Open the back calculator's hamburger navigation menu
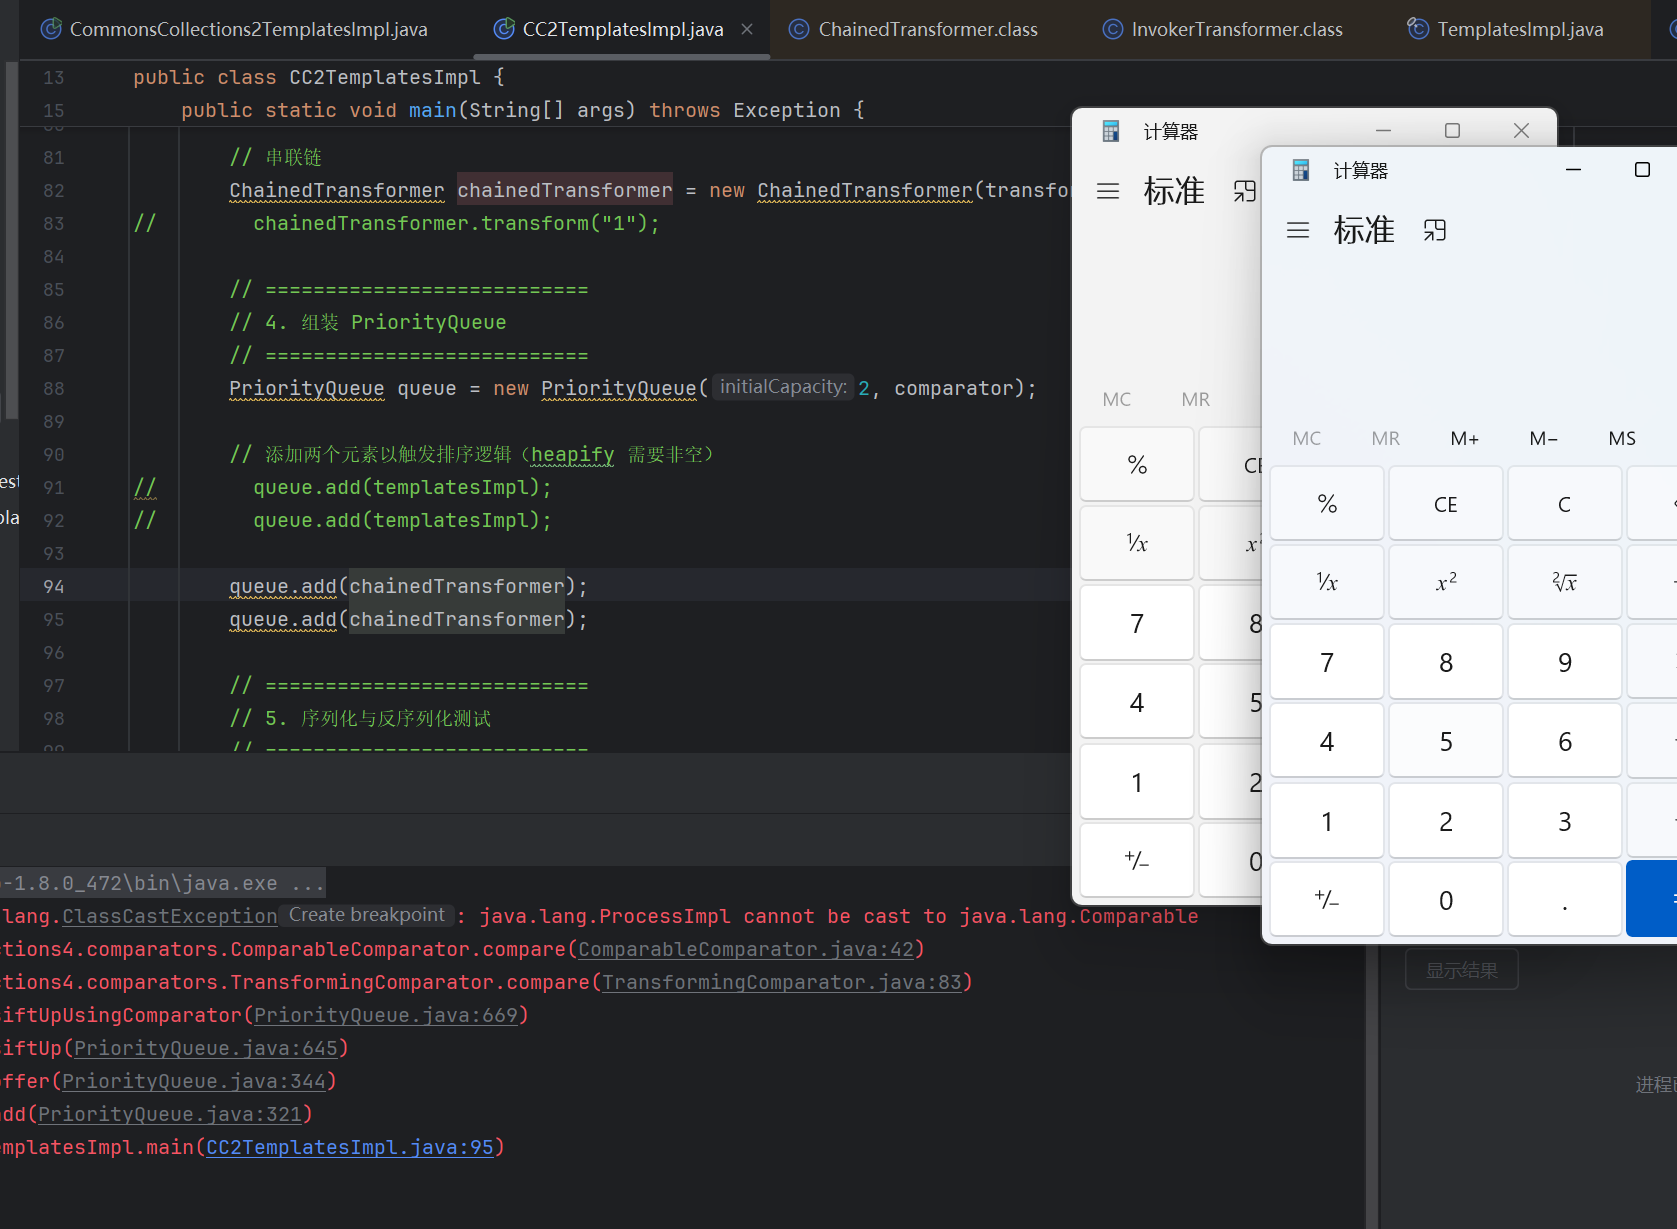 pos(1108,191)
